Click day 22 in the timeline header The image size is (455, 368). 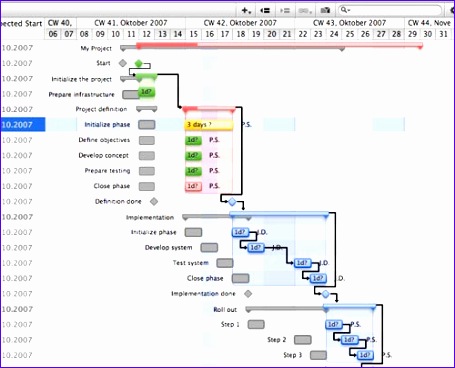point(303,34)
